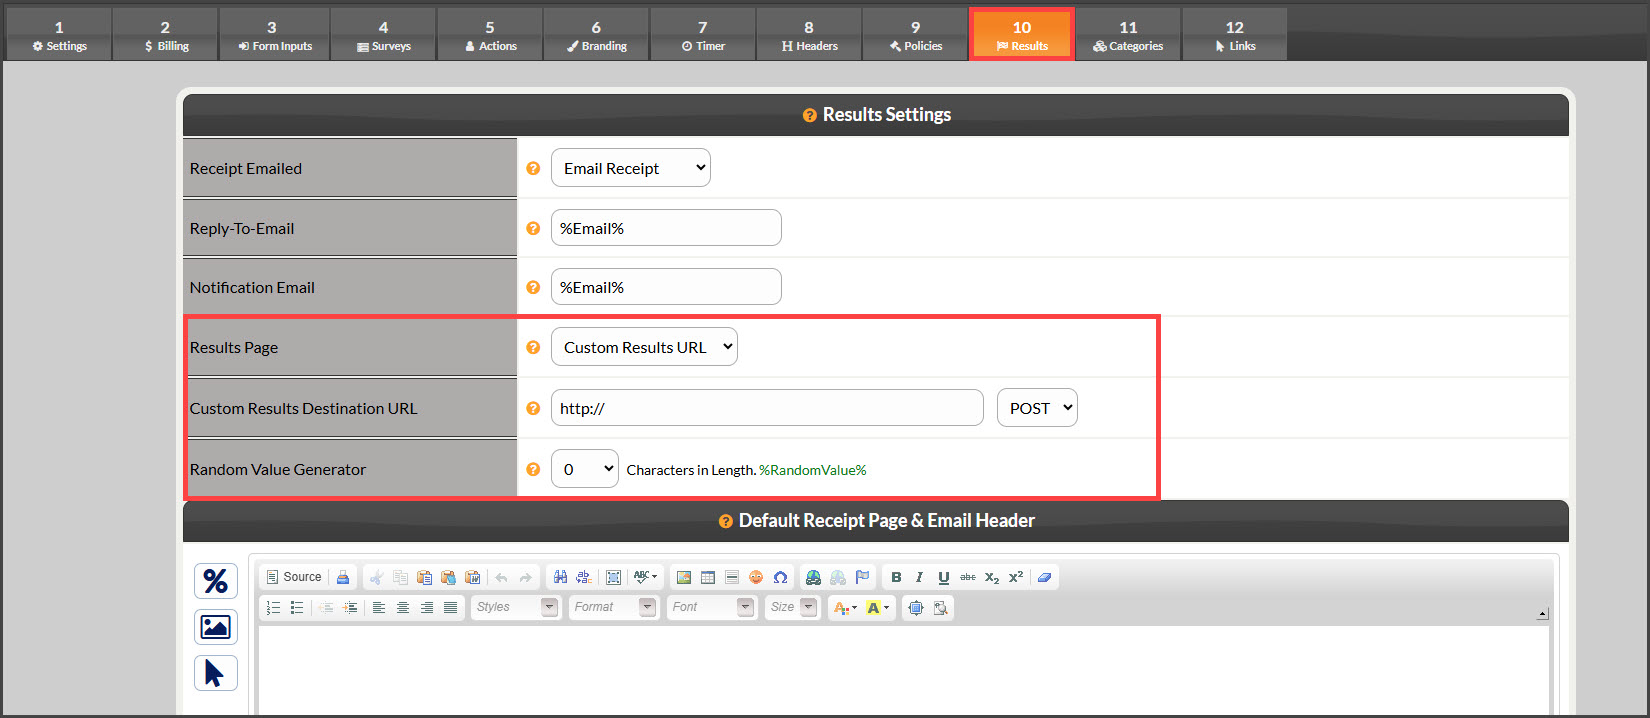This screenshot has width=1650, height=718.
Task: Open the background color picker
Action: pyautogui.click(x=878, y=607)
